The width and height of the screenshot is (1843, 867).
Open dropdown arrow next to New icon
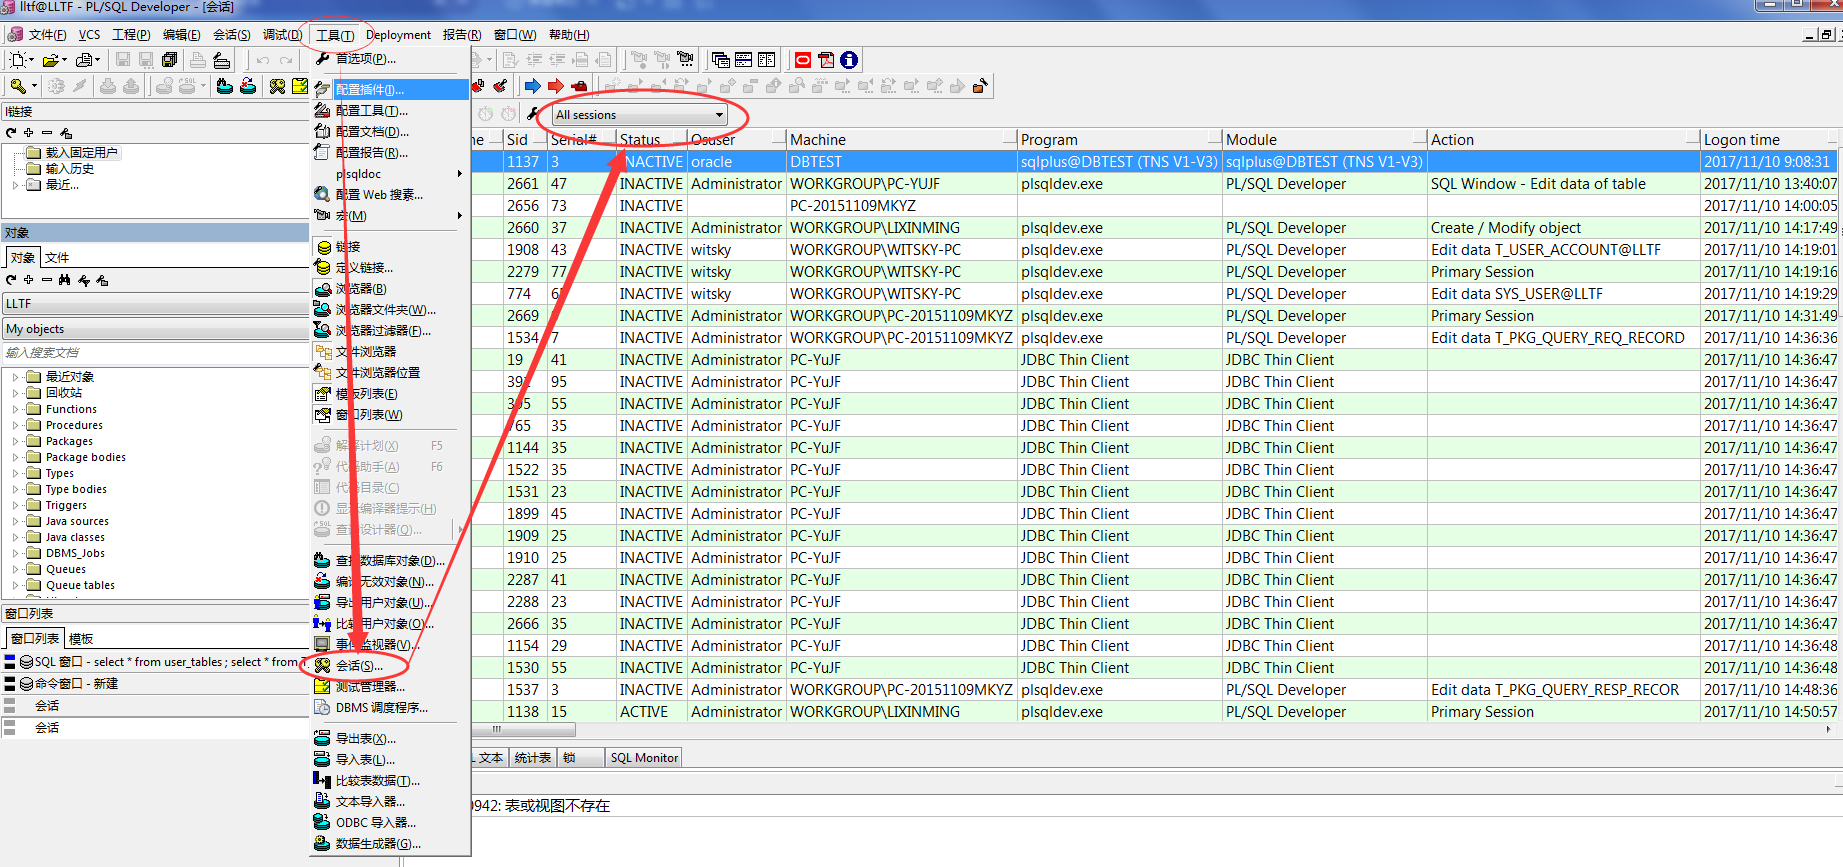[32, 60]
